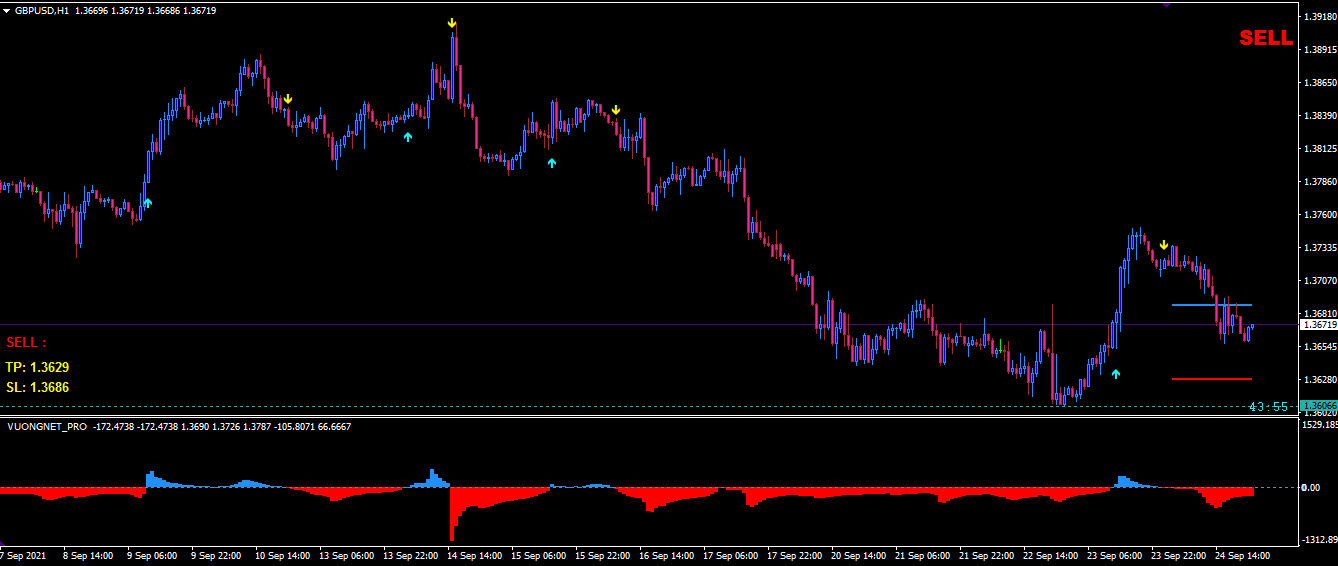The height and width of the screenshot is (566, 1338).
Task: Click the 1.38125 price axis label
Action: 1321,149
